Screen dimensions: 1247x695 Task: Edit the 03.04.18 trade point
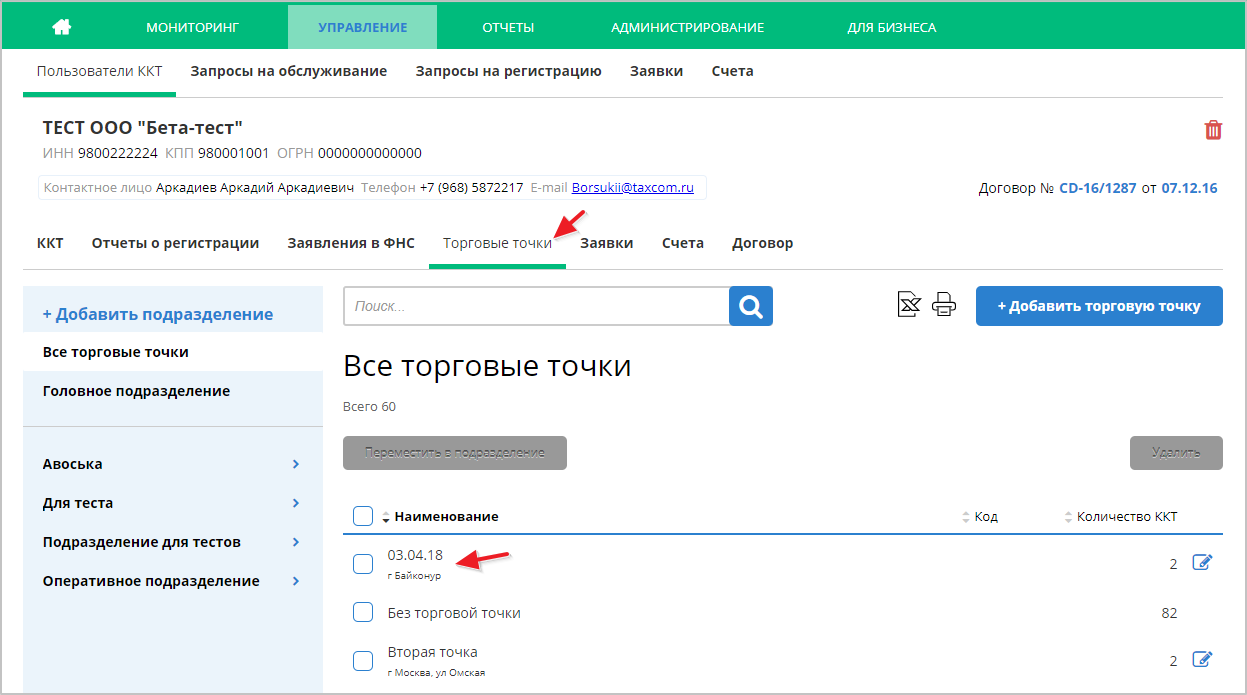pyautogui.click(x=1203, y=563)
